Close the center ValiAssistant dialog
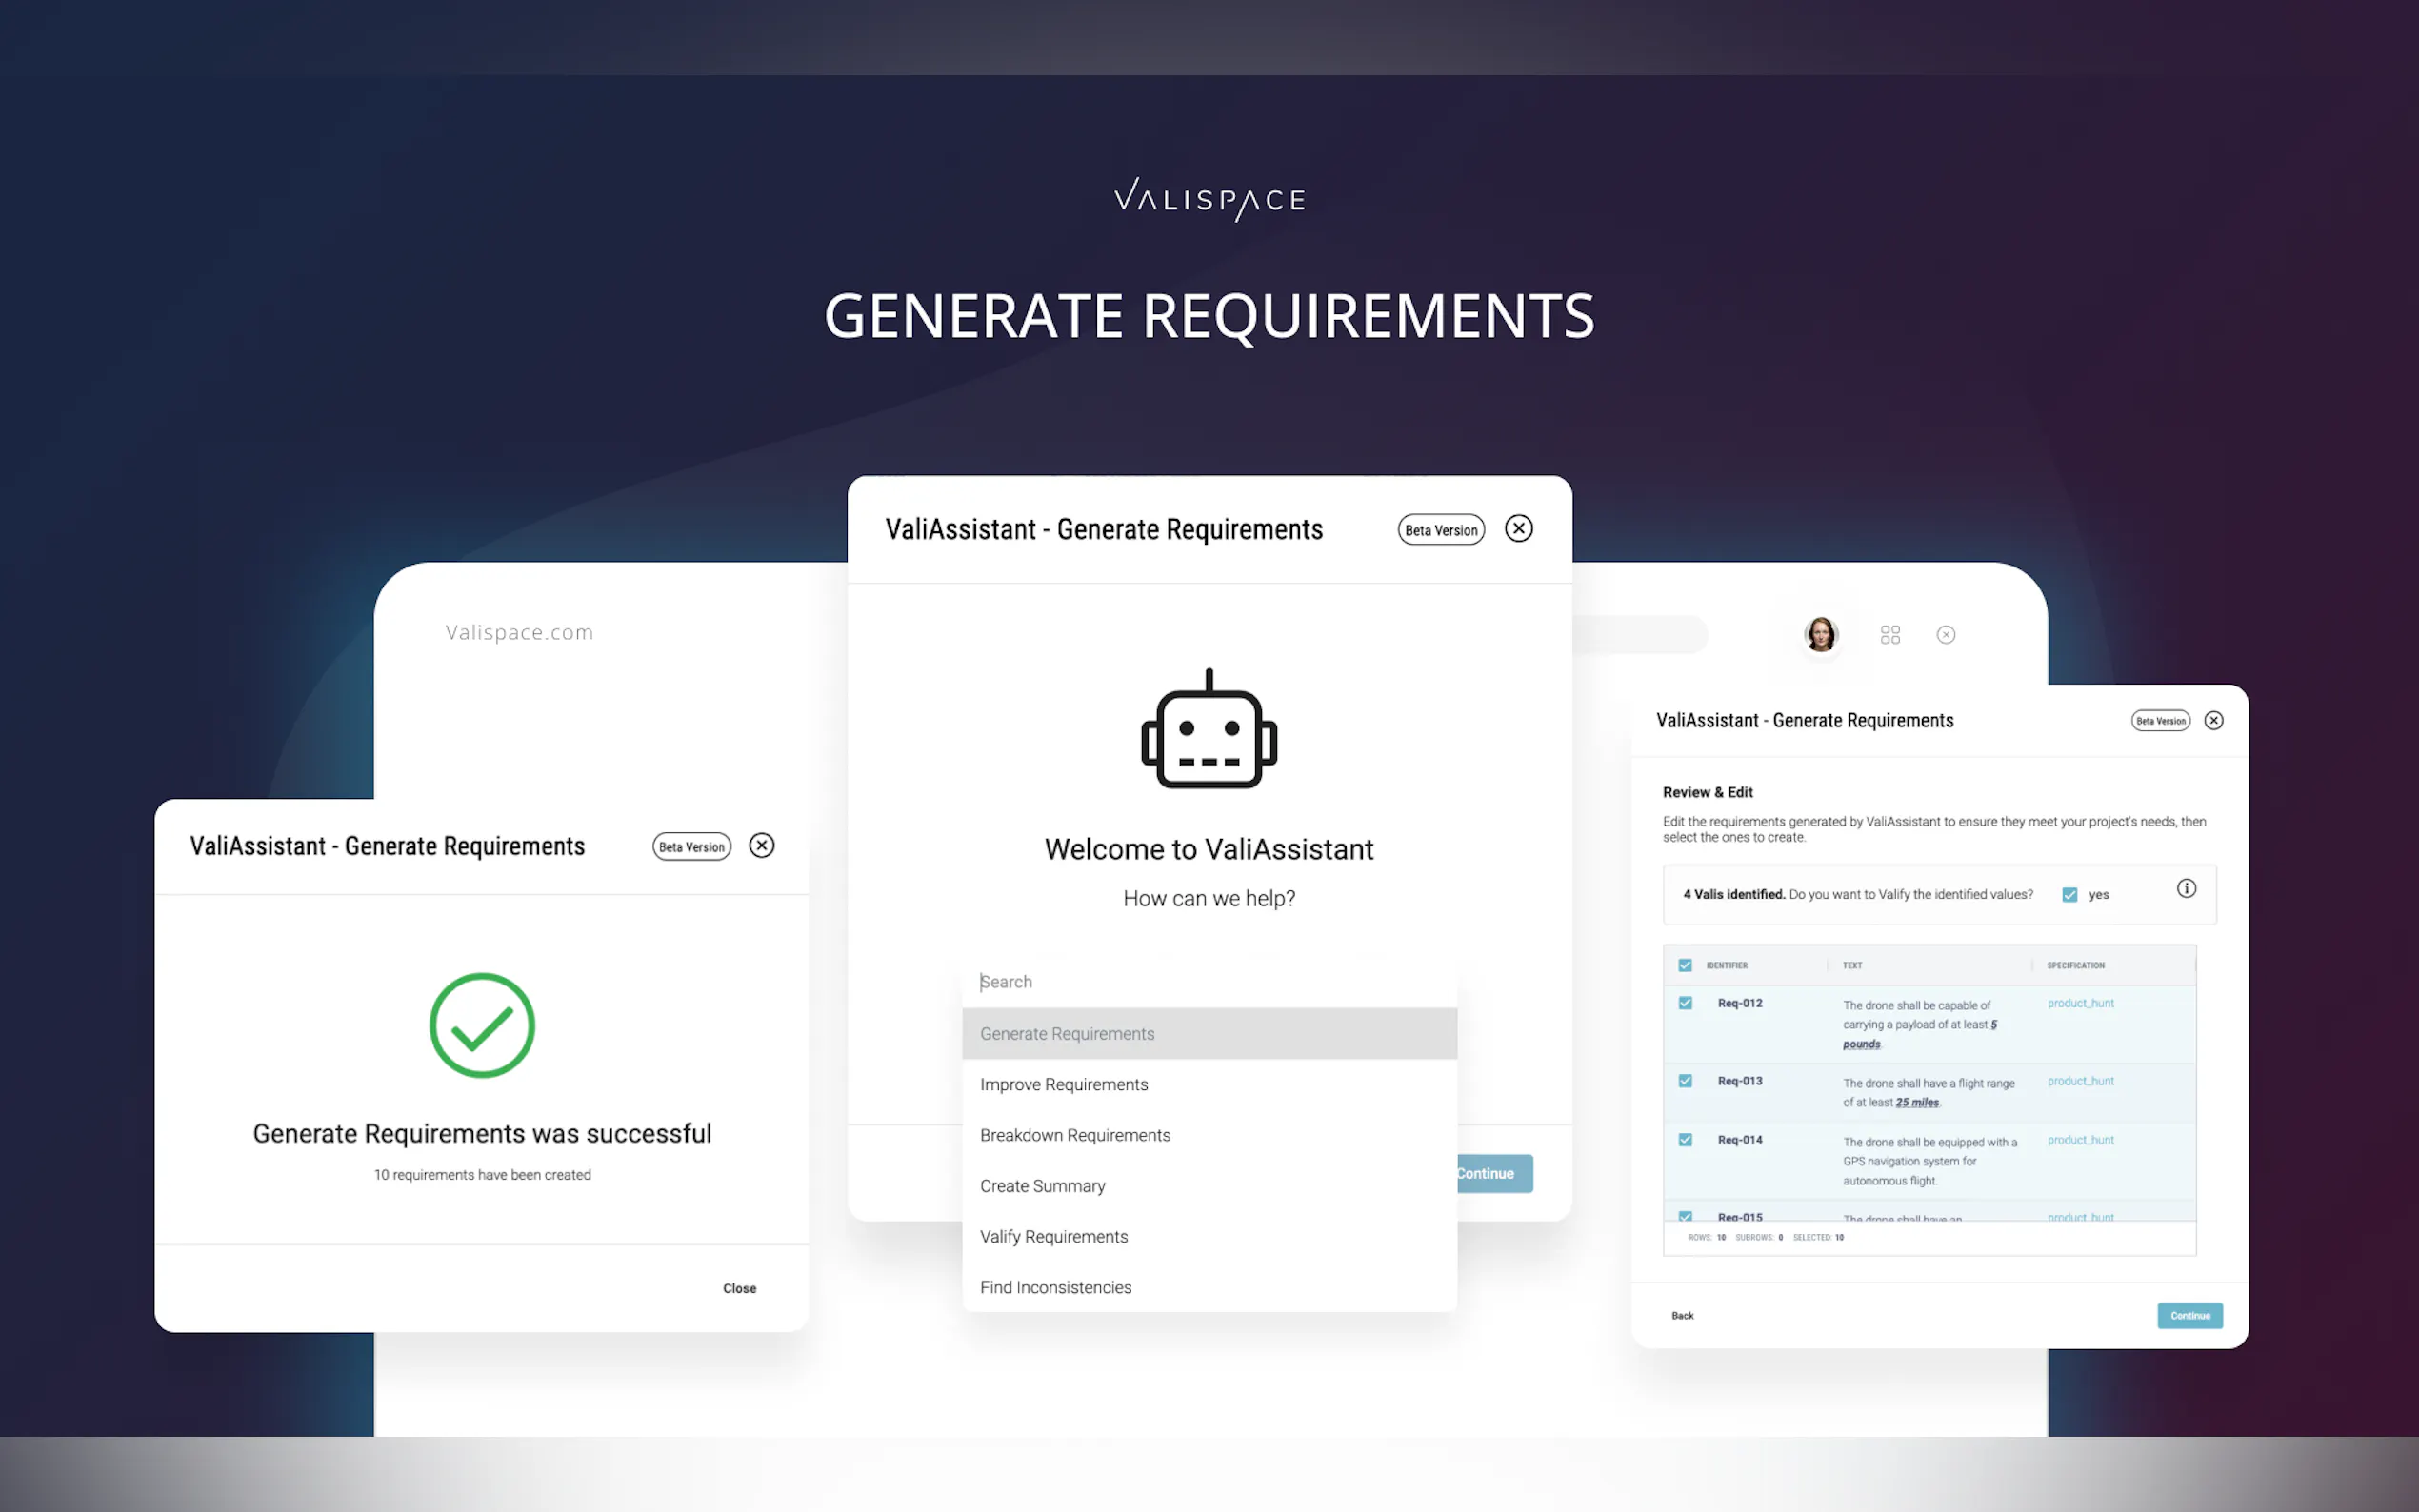Viewport: 2419px width, 1512px height. (x=1518, y=529)
